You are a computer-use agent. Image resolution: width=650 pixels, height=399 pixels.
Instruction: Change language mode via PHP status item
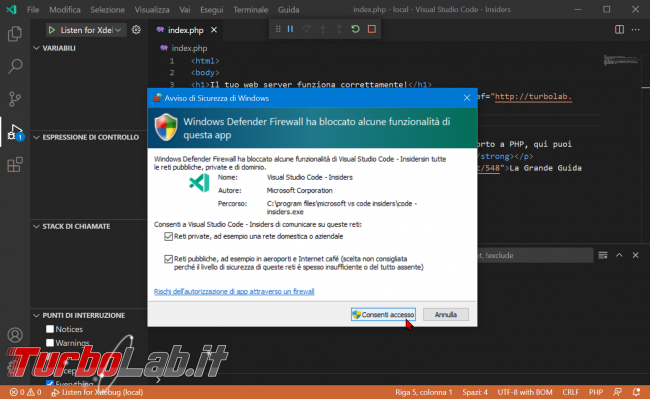(x=596, y=392)
